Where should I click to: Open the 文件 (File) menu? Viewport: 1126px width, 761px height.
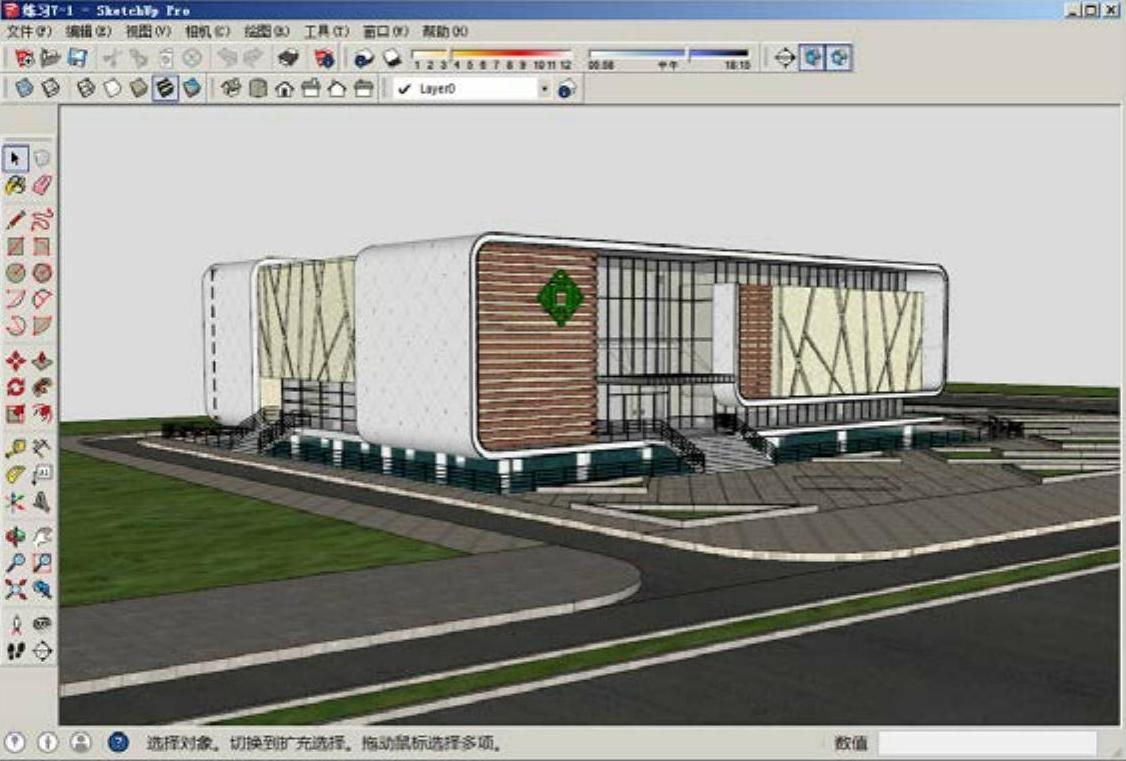[x=29, y=32]
